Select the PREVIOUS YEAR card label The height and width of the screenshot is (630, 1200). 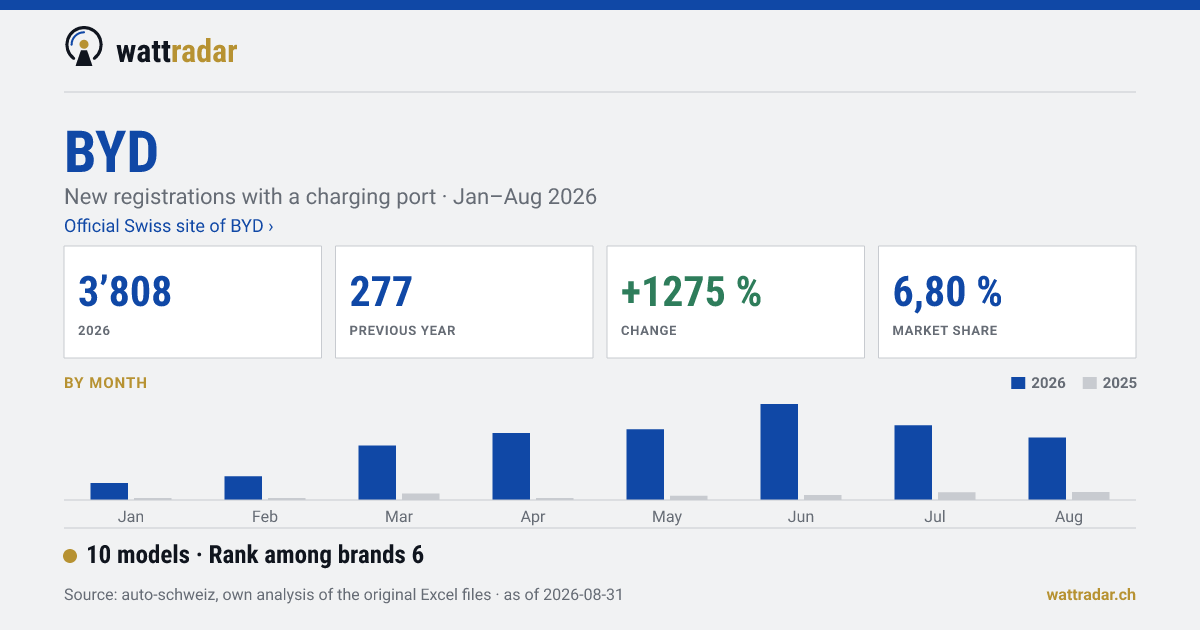[x=402, y=330]
